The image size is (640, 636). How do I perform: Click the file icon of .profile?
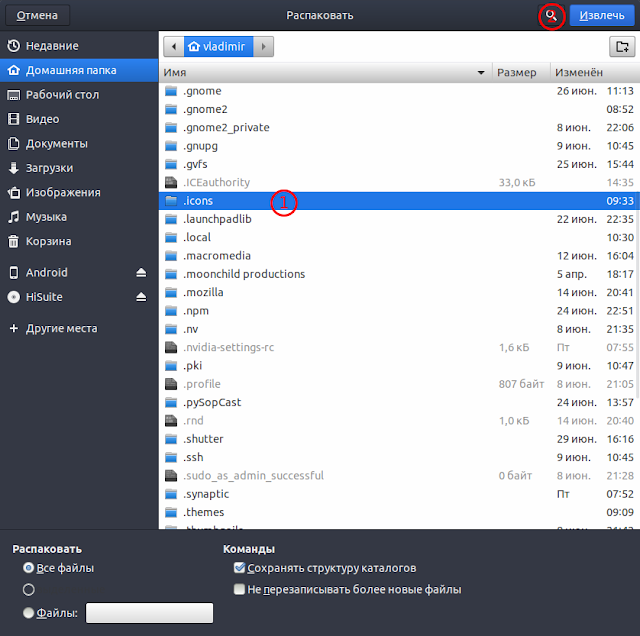click(171, 384)
